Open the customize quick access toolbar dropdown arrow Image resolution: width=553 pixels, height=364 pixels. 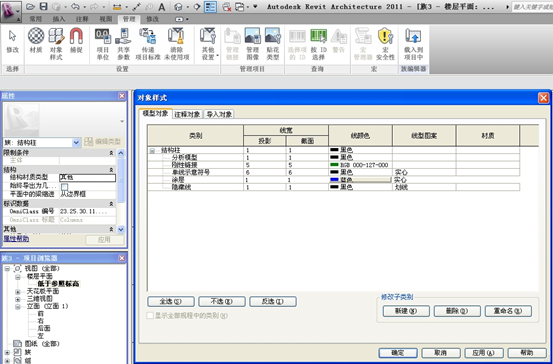click(x=255, y=7)
